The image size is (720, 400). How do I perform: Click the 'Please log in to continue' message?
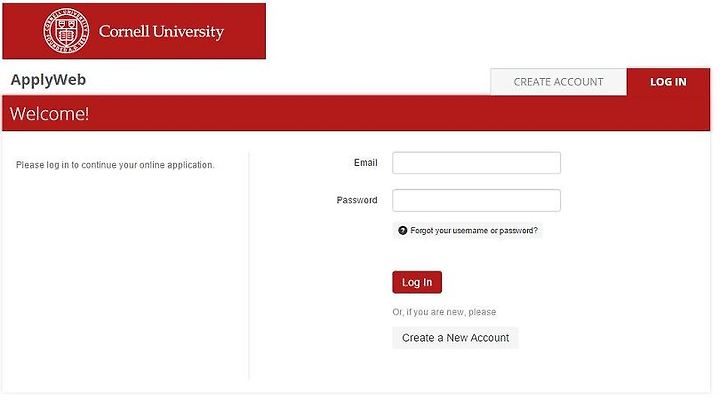coord(115,165)
